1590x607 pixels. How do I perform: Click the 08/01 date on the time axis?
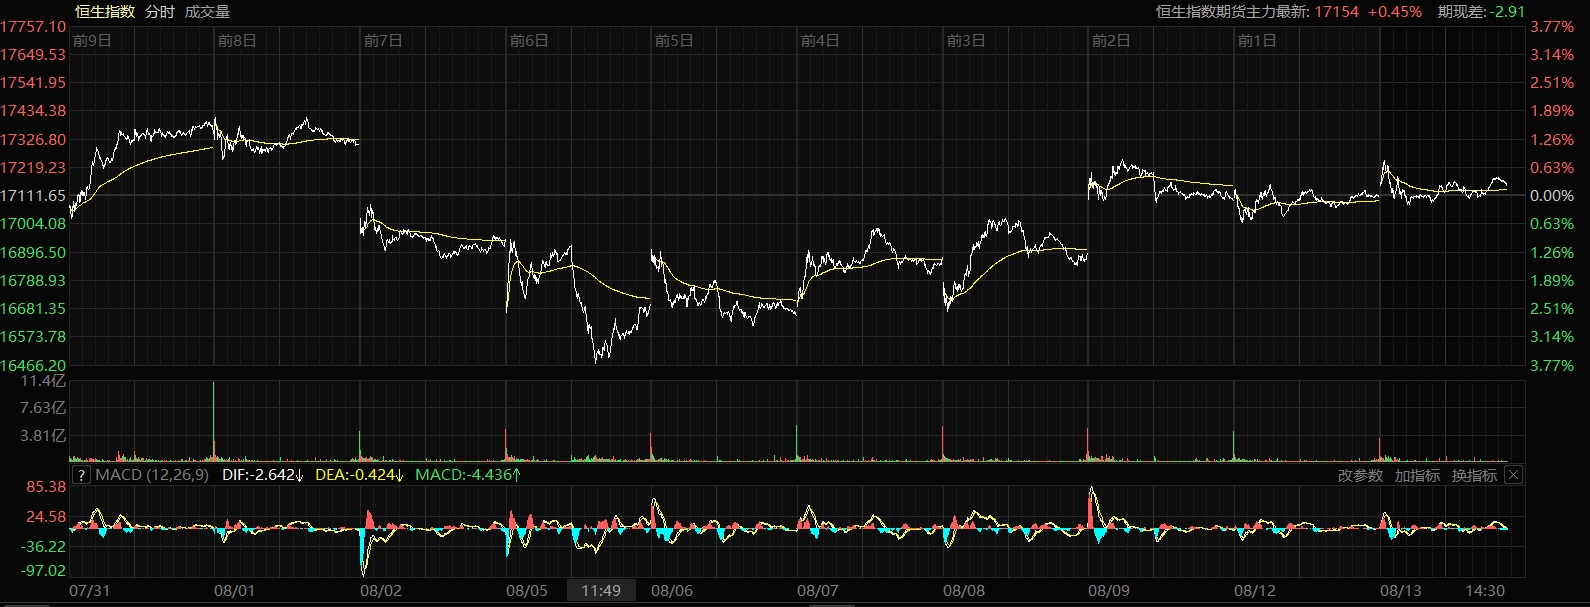click(235, 591)
